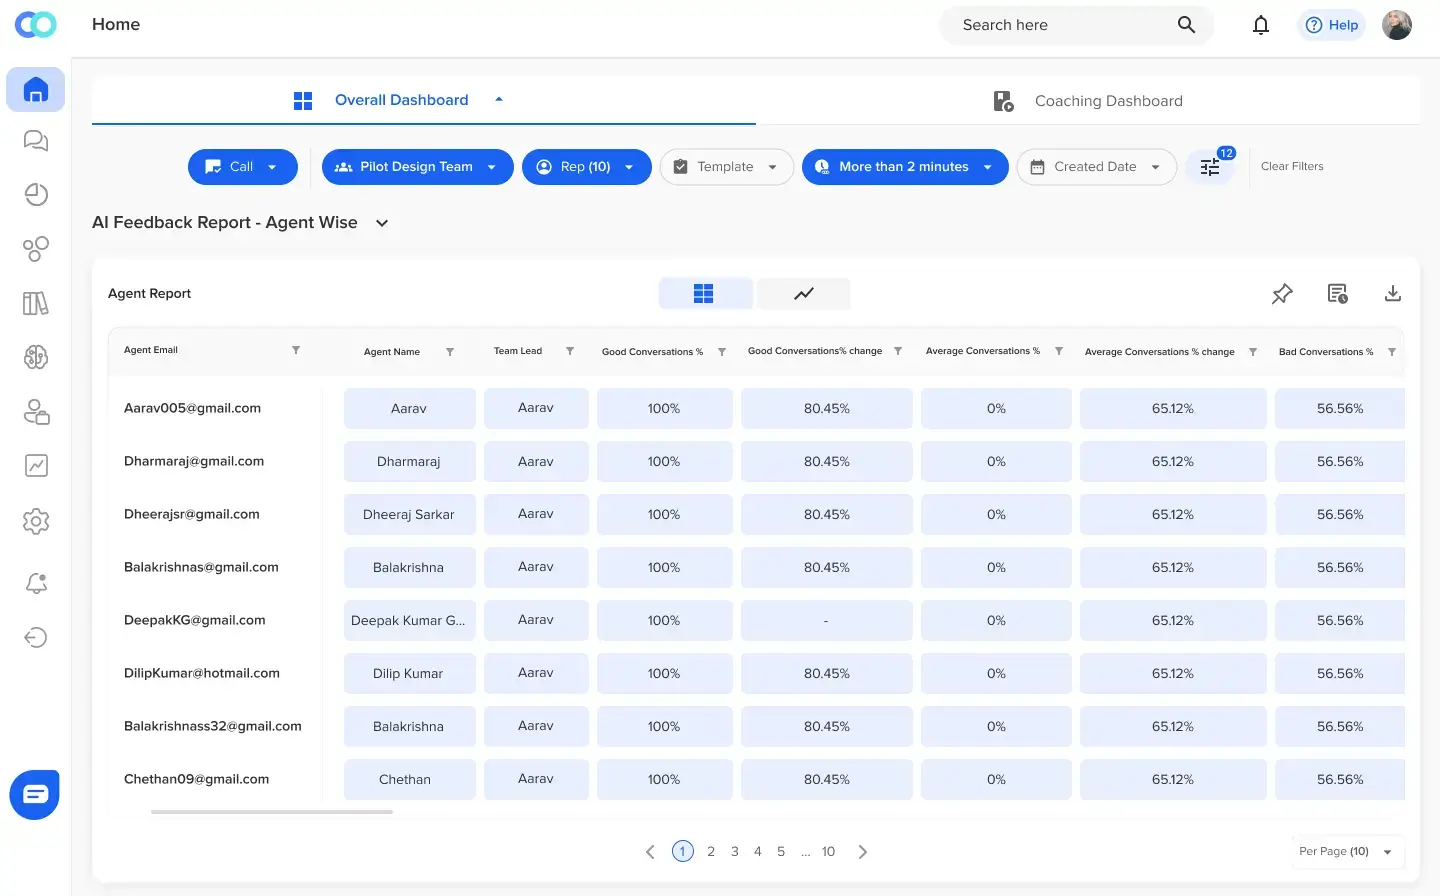
Task: Collapse the AI Feedback Report selector
Action: [381, 223]
